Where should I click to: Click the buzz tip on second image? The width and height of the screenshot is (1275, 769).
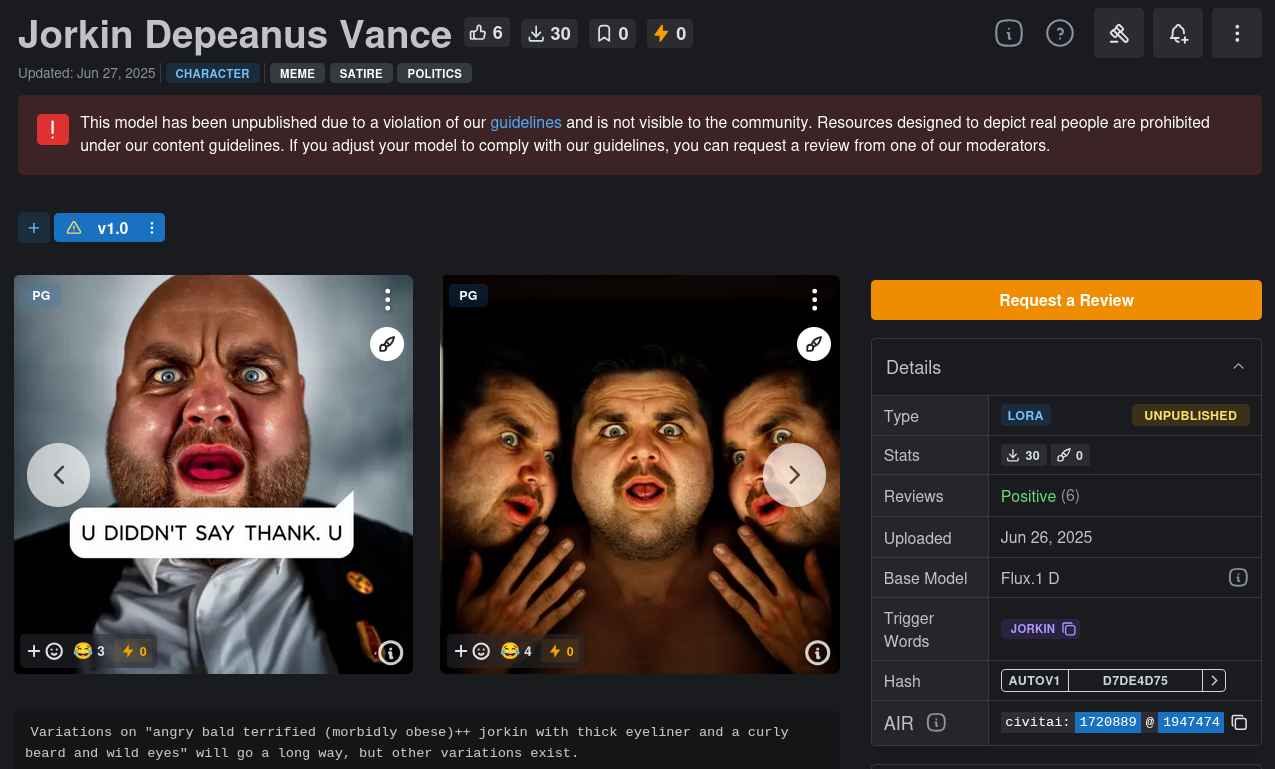[x=561, y=651]
